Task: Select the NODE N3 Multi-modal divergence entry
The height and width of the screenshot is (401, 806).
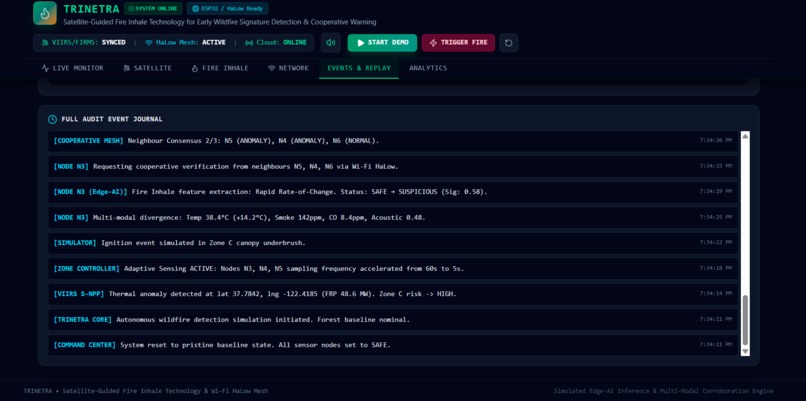Action: coord(393,217)
